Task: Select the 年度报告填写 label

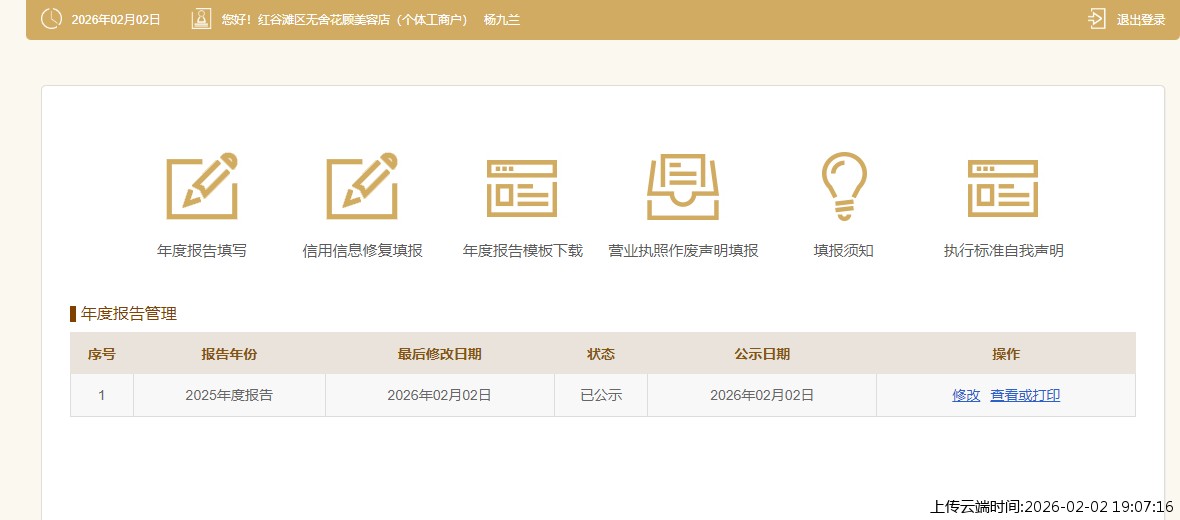Action: [202, 251]
